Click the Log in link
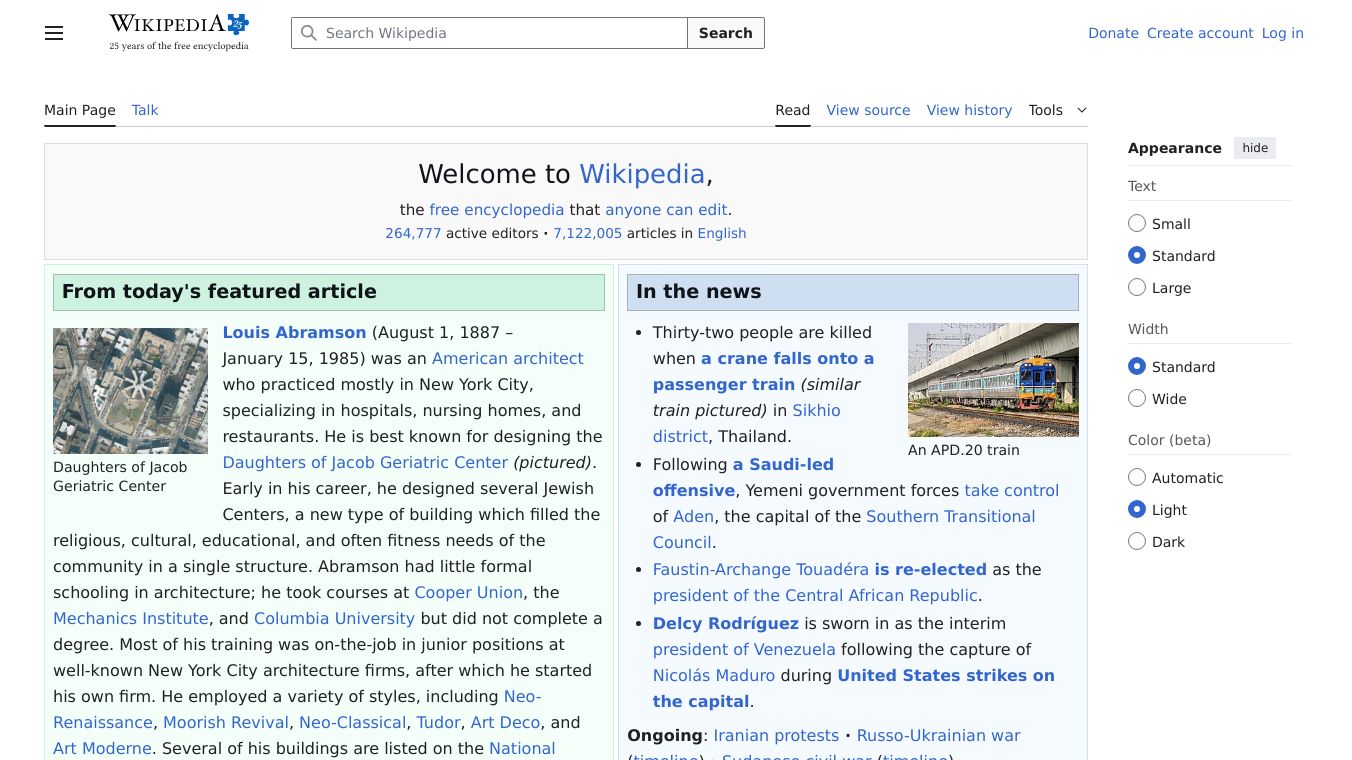The height and width of the screenshot is (760, 1352). pyautogui.click(x=1283, y=33)
